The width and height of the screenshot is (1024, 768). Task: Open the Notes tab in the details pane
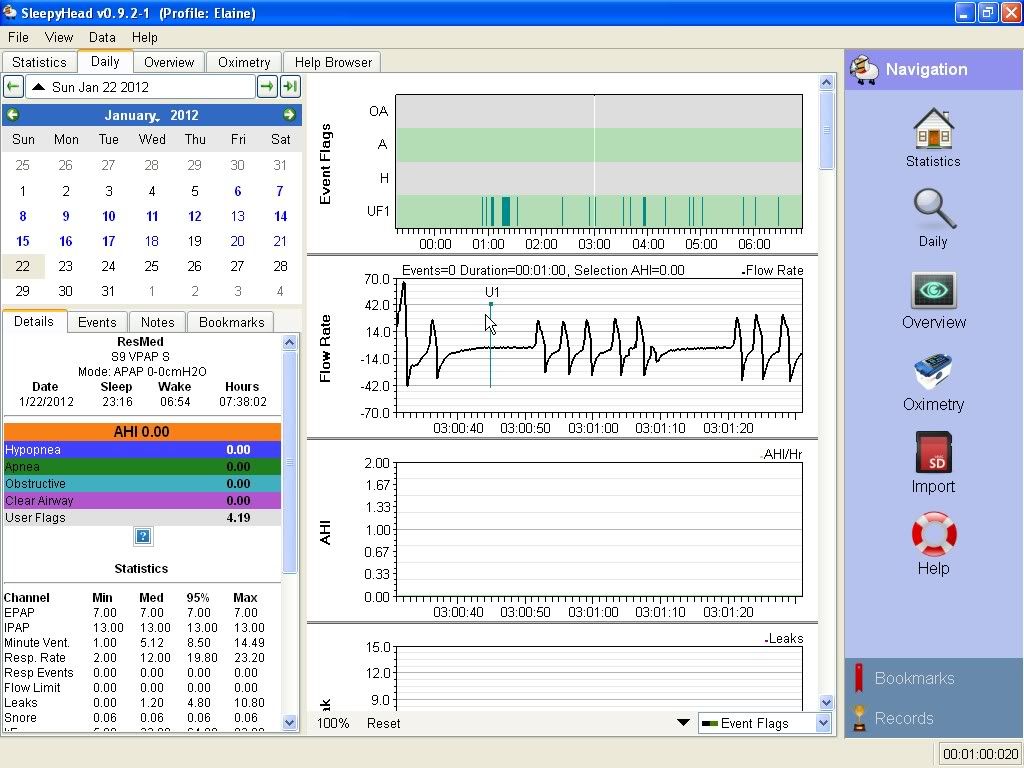pyautogui.click(x=157, y=322)
